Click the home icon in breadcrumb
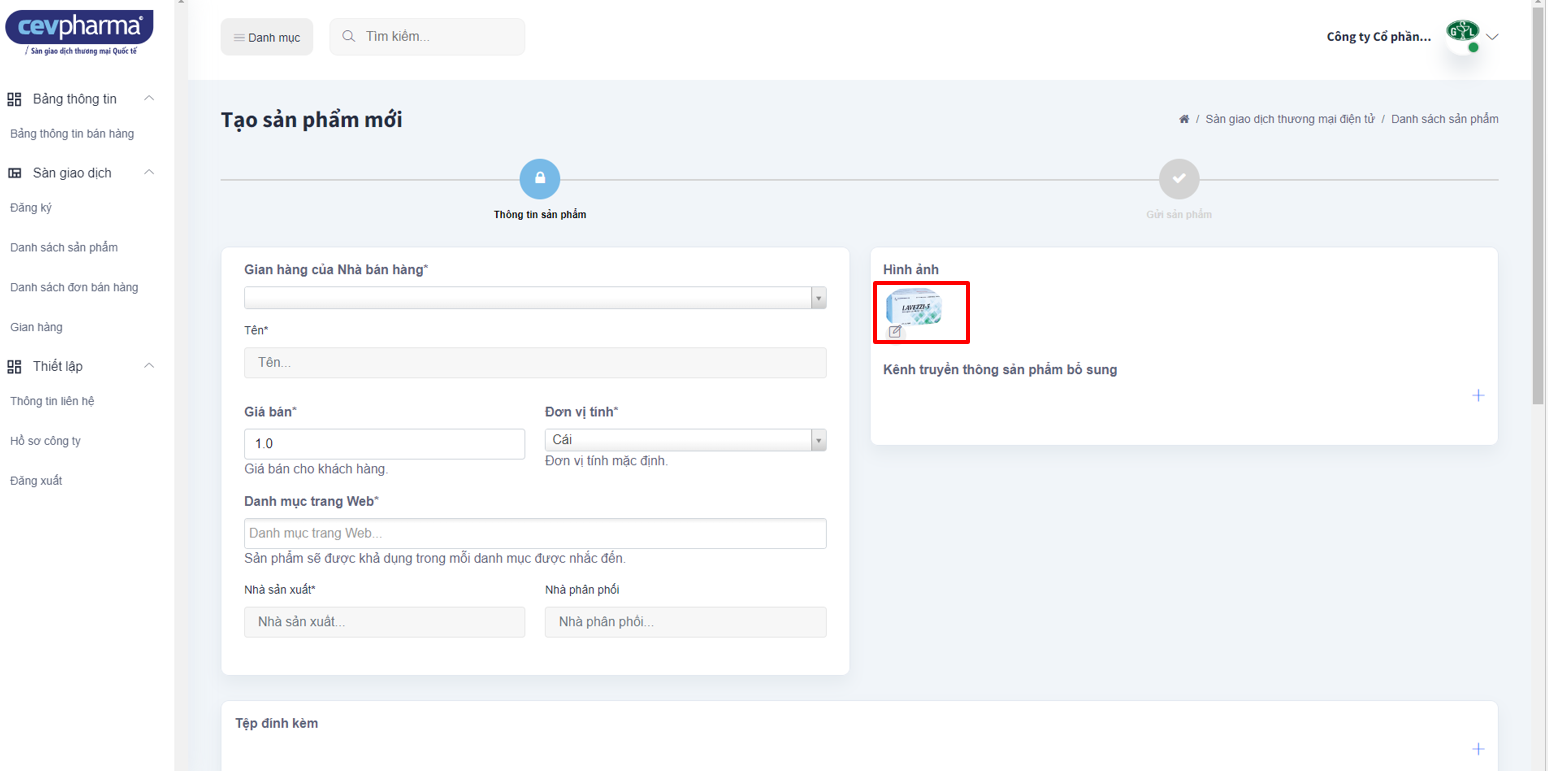Screen dimensions: 1548x771 click(x=1184, y=119)
